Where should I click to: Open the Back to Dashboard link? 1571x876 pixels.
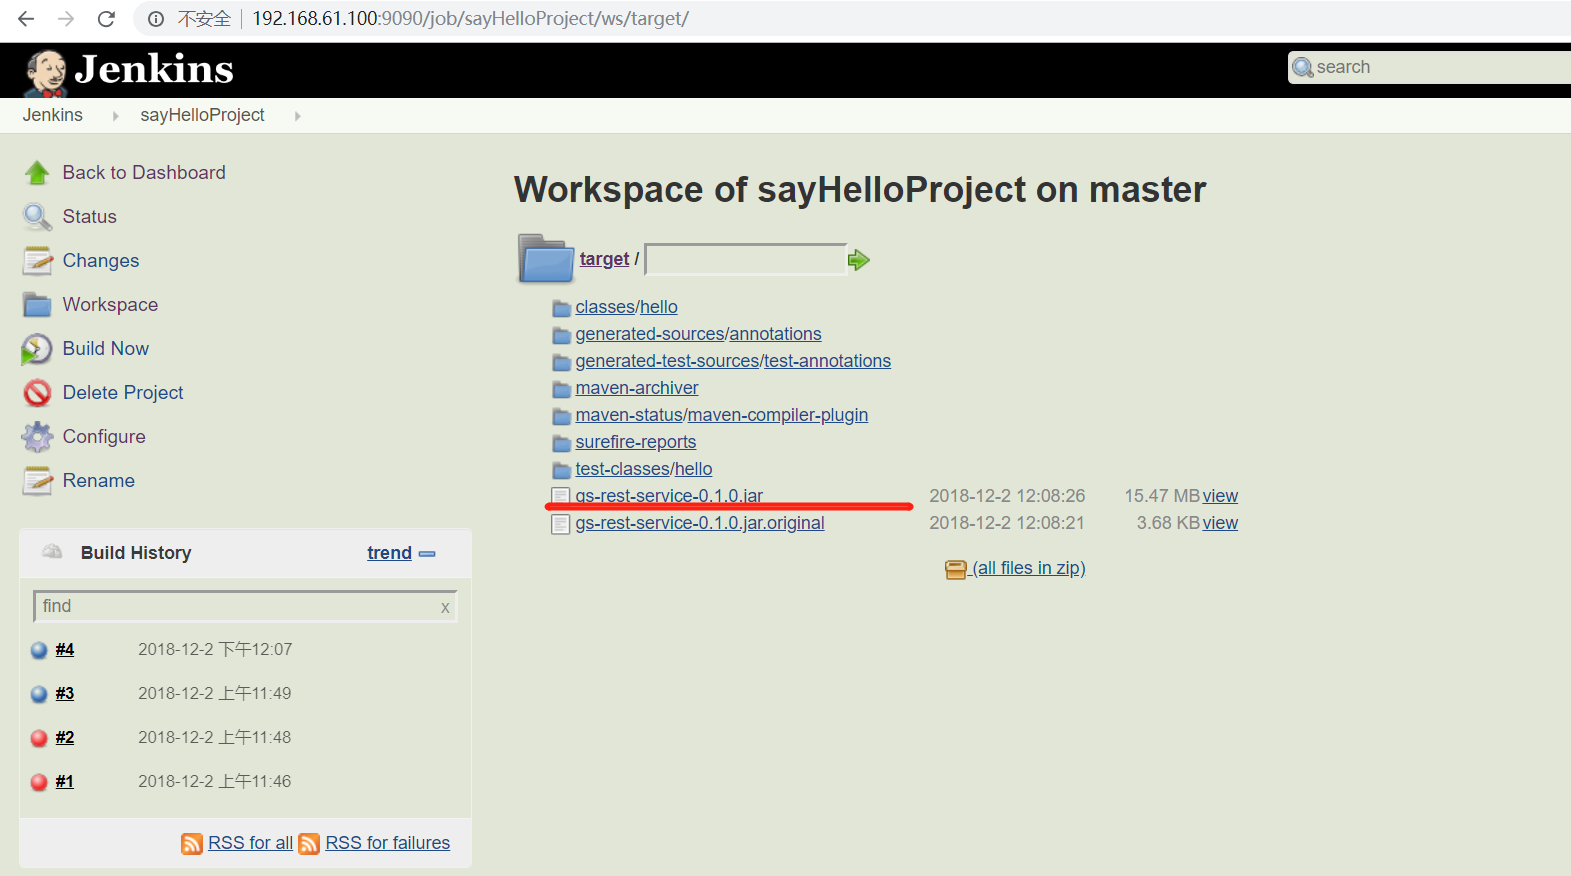click(144, 173)
